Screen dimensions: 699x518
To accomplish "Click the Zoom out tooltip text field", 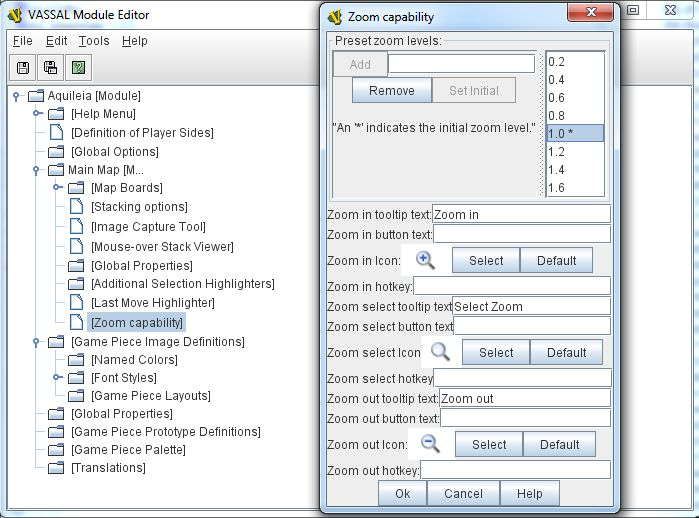I will pos(525,398).
